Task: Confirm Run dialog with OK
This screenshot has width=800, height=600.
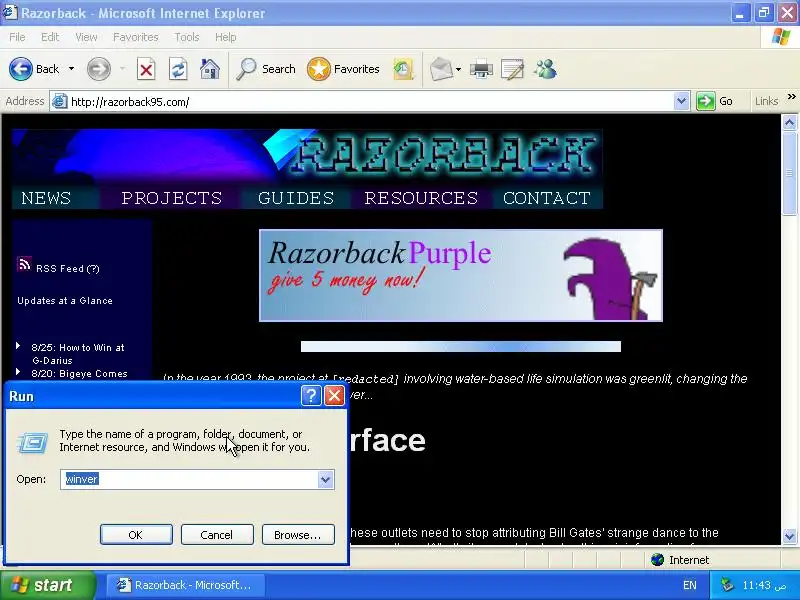Action: (x=136, y=535)
